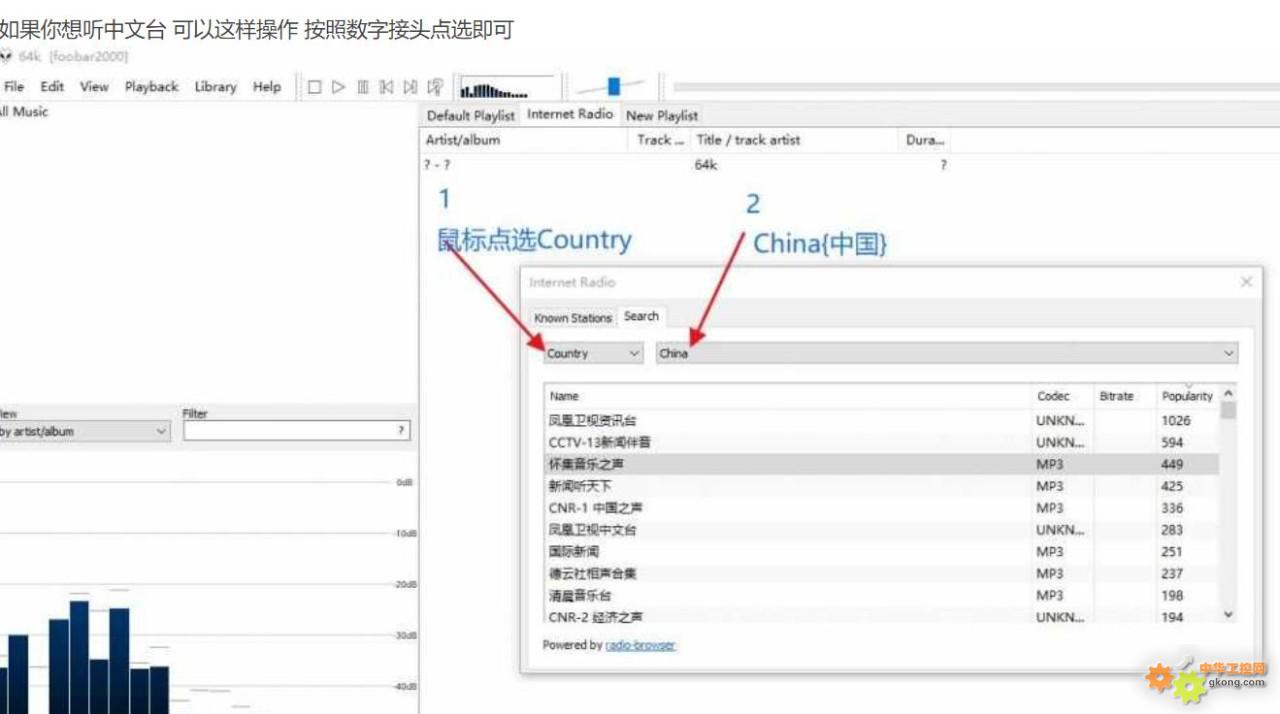Open the radio-browser link
1280x714 pixels.
pos(640,645)
